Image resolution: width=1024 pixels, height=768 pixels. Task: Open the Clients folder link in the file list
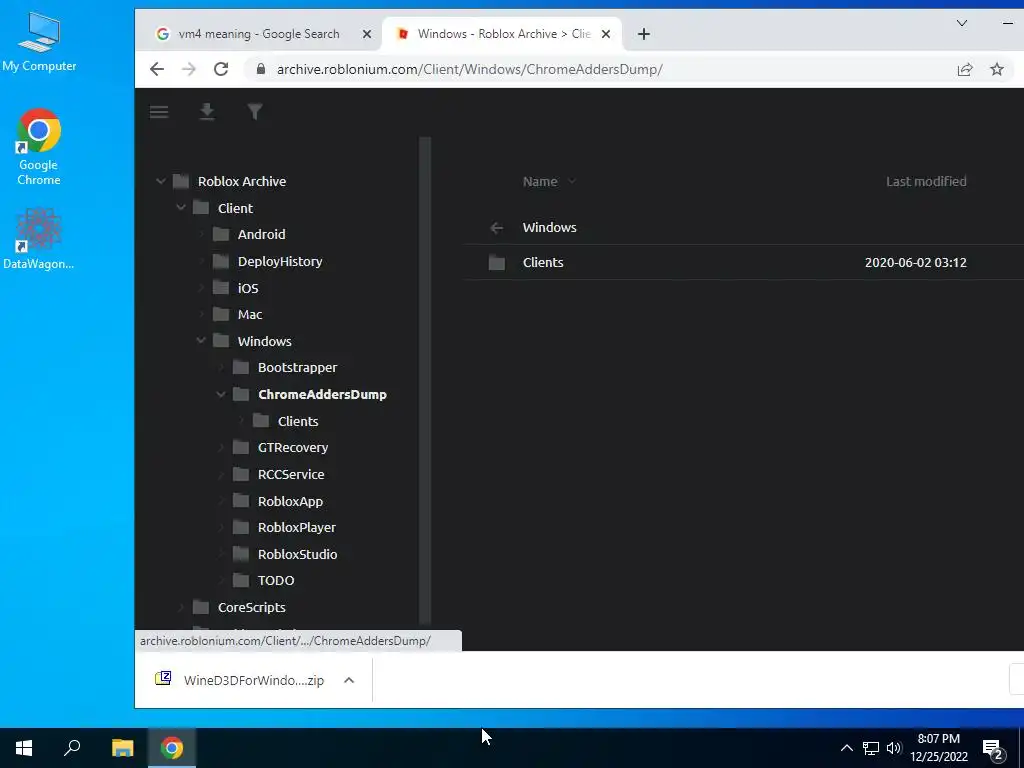click(x=543, y=263)
